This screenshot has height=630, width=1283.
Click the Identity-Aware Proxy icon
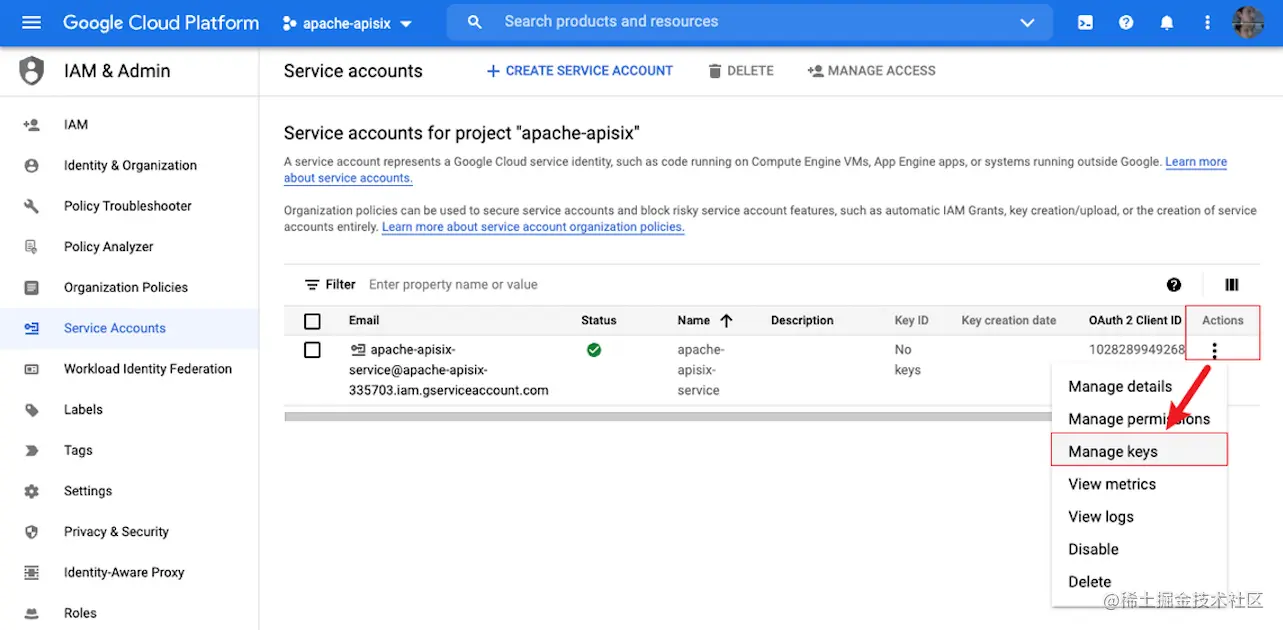click(x=31, y=573)
